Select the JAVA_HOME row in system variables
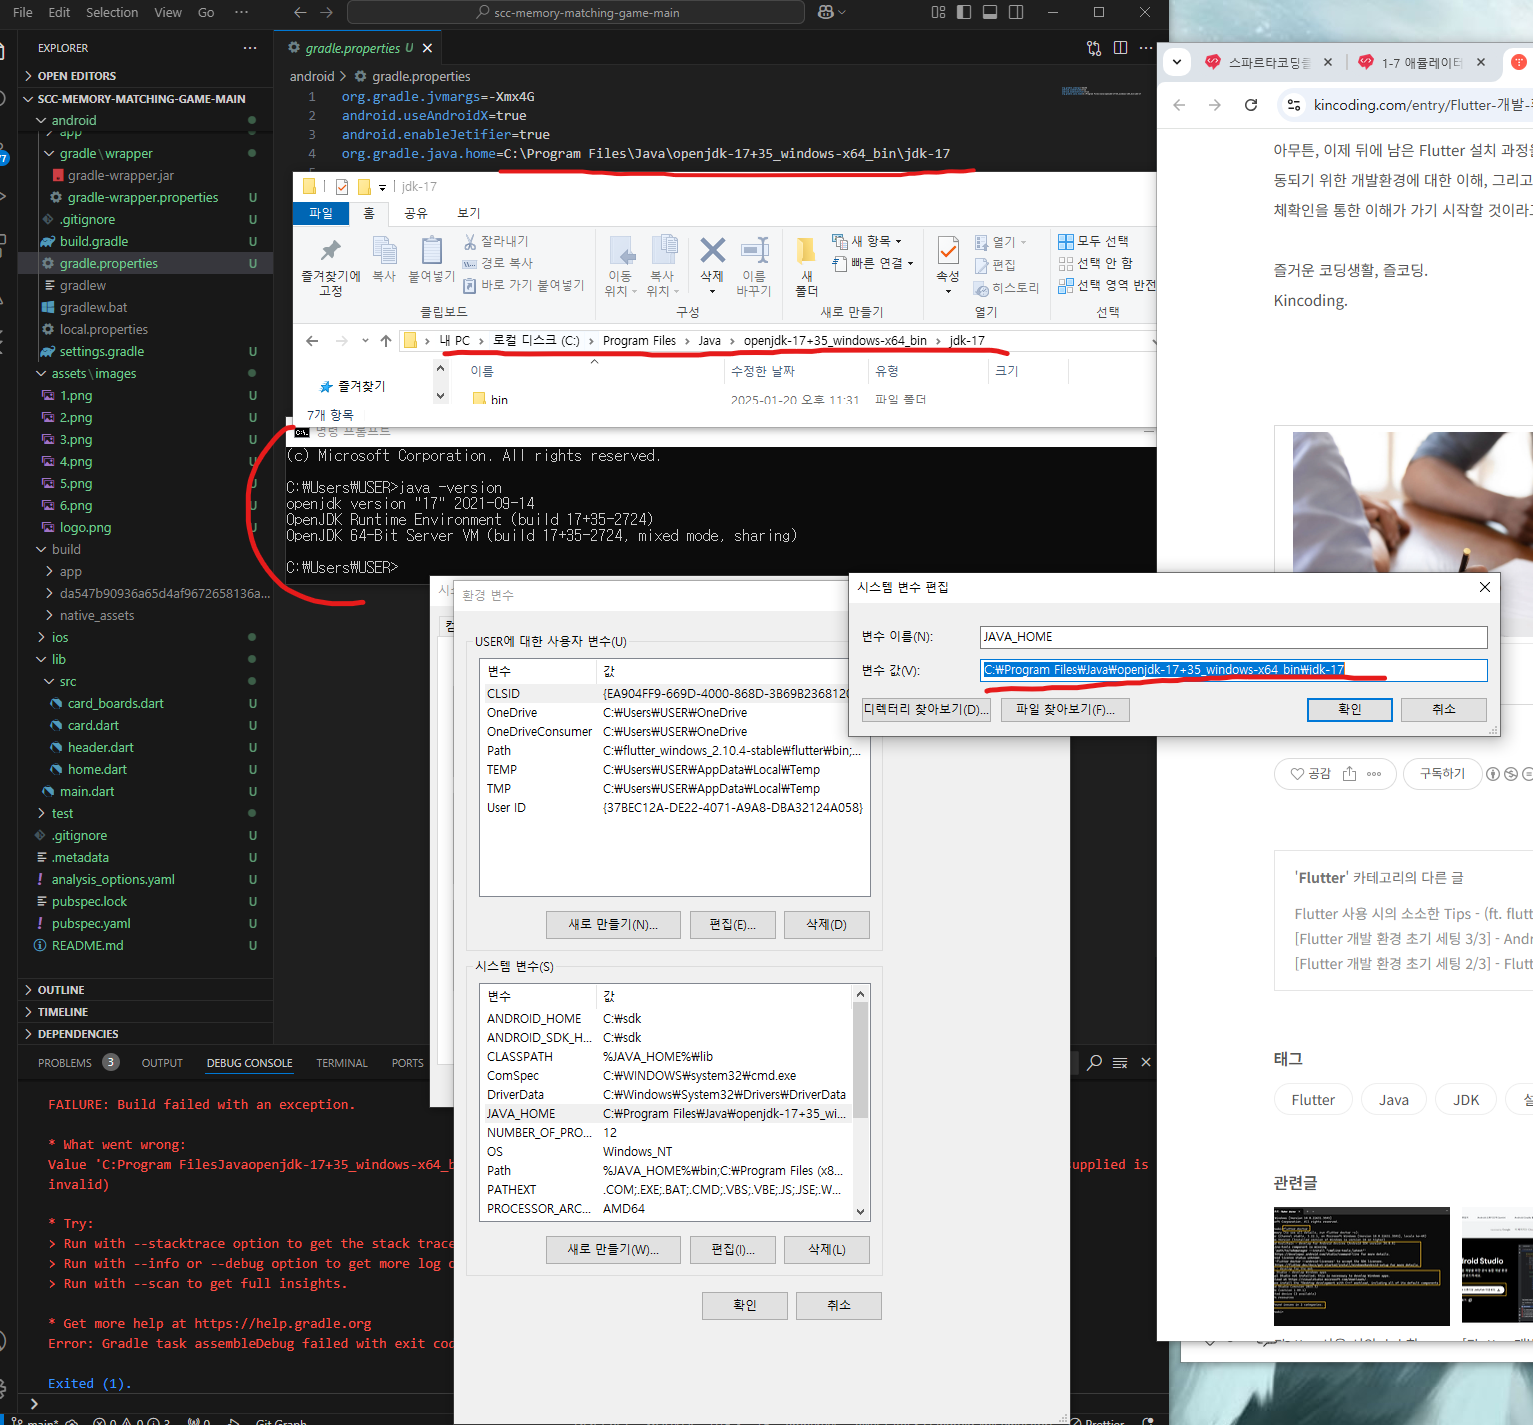1533x1425 pixels. 666,1113
